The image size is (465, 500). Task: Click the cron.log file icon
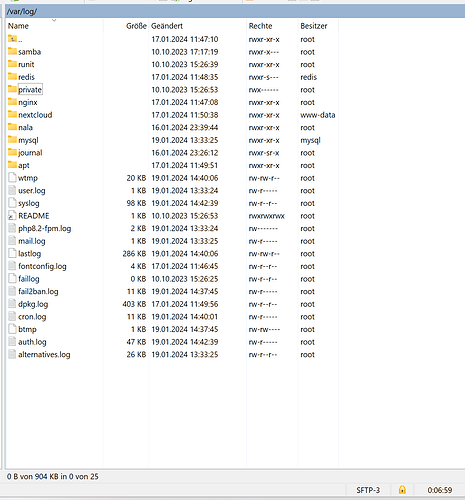pyautogui.click(x=12, y=317)
